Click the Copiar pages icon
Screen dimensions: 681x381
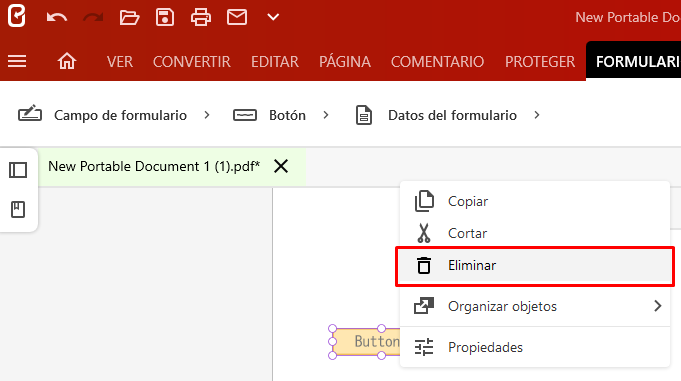pyautogui.click(x=424, y=201)
